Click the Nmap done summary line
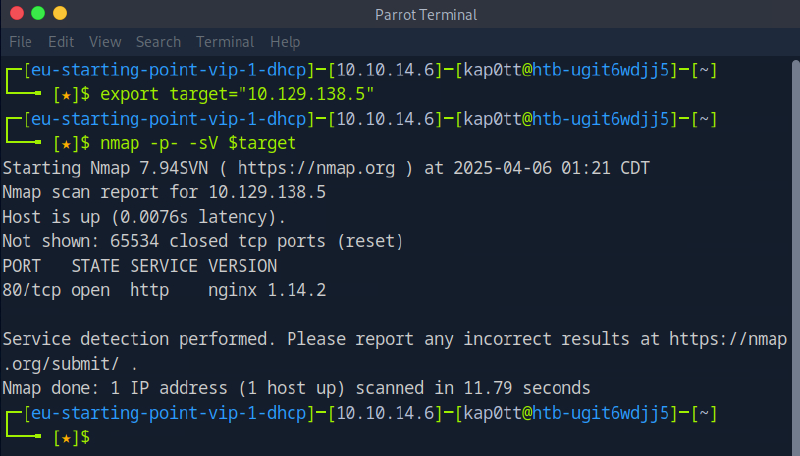Image resolution: width=800 pixels, height=456 pixels. pyautogui.click(x=296, y=387)
